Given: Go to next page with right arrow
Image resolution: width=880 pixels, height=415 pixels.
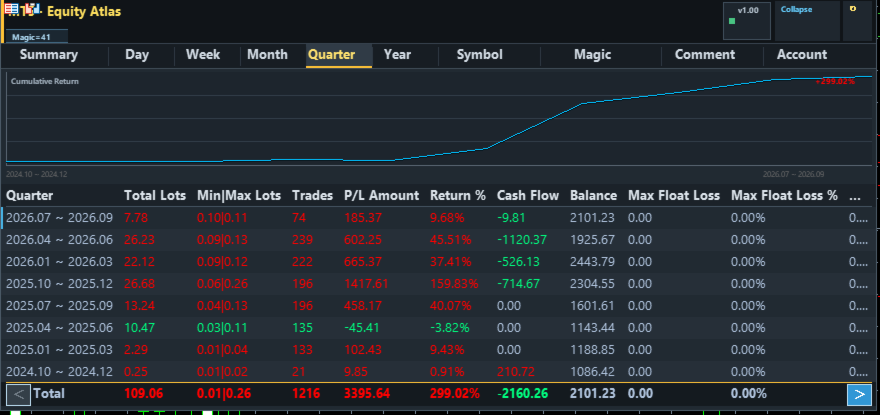Looking at the screenshot, I should pyautogui.click(x=859, y=395).
